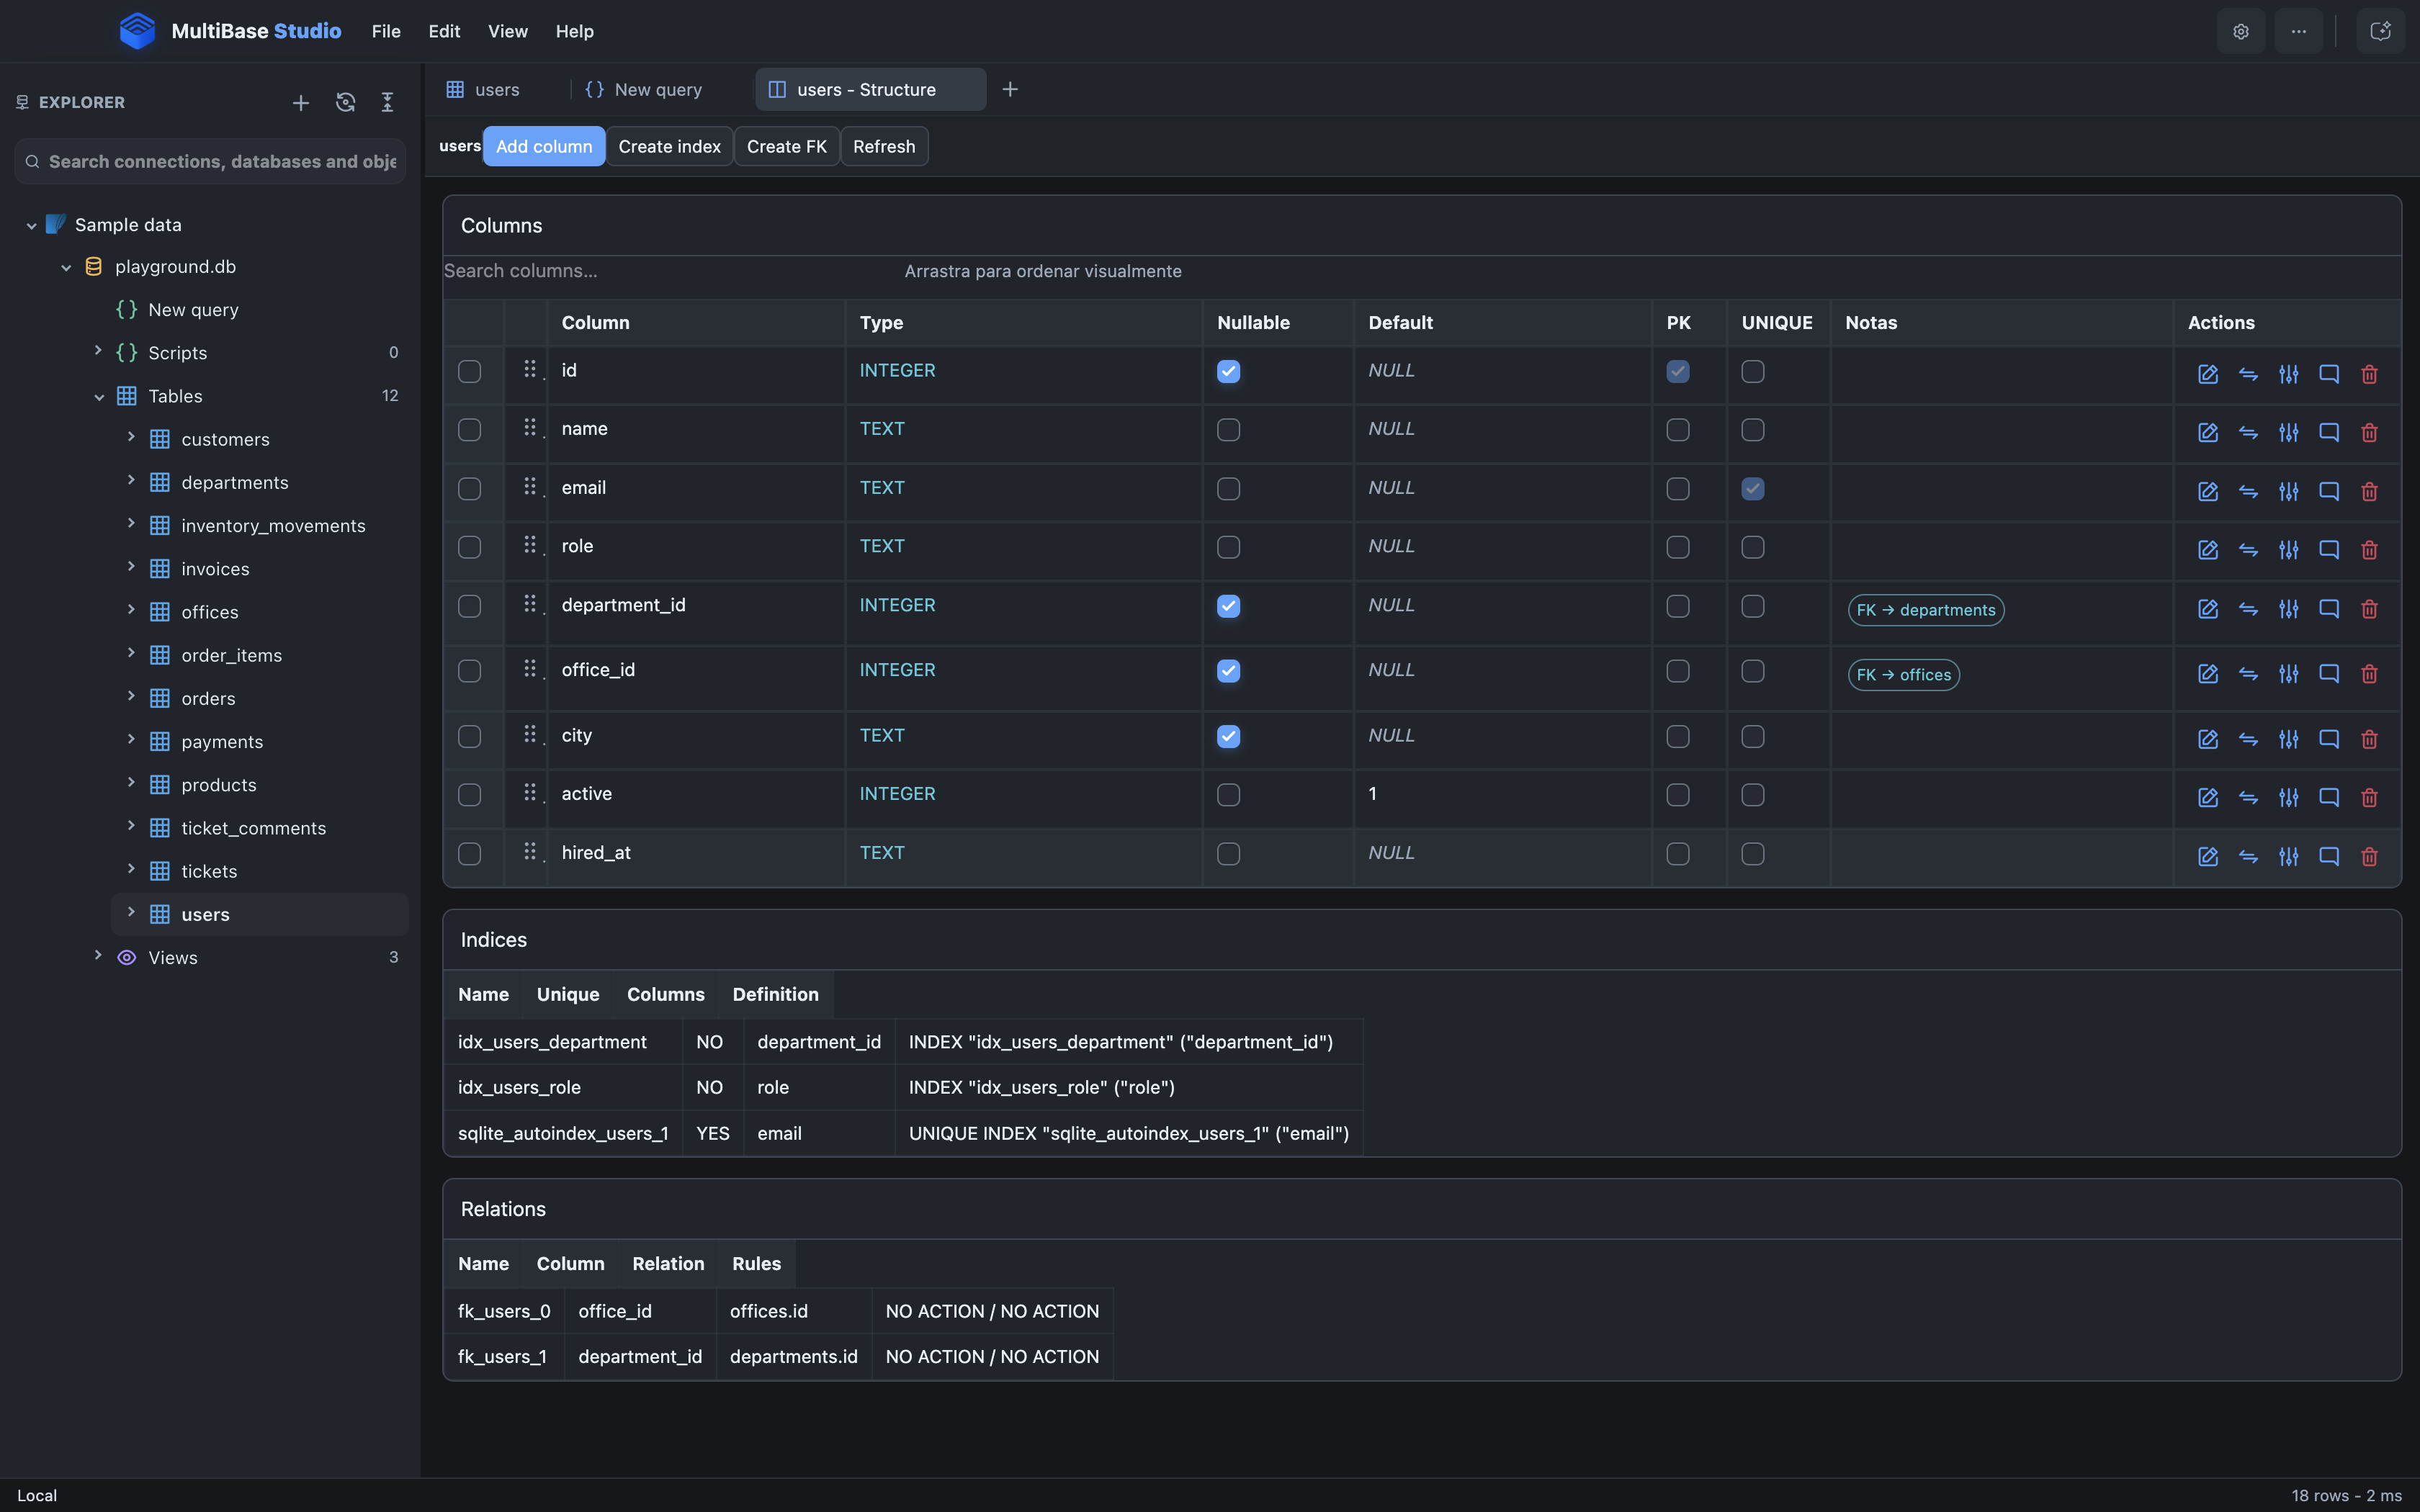Click the comment bubble icon for hired_at row
The image size is (2420, 1512).
[x=2329, y=856]
